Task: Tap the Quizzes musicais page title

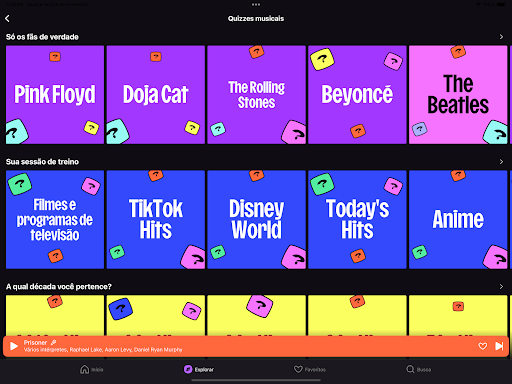Action: pos(256,18)
